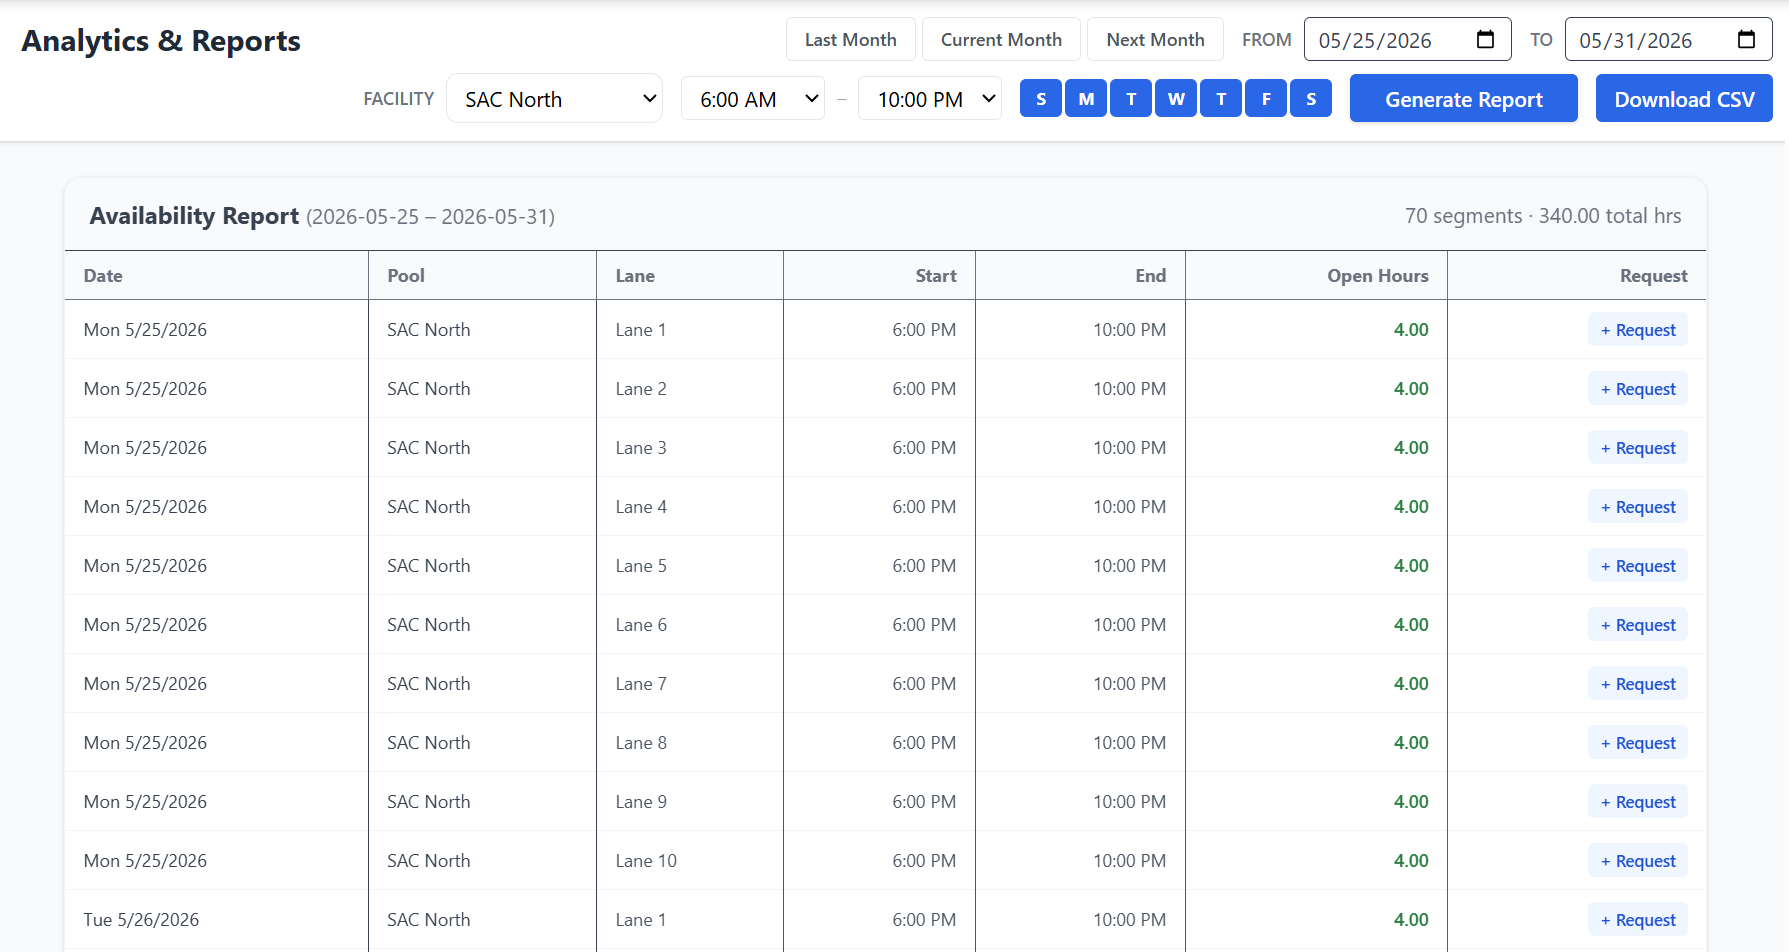Open the 10:00 PM end time dropdown
The height and width of the screenshot is (952, 1789).
tap(930, 99)
